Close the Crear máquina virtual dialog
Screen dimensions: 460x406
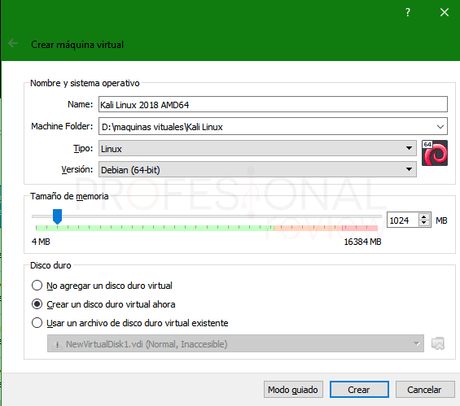(x=444, y=13)
